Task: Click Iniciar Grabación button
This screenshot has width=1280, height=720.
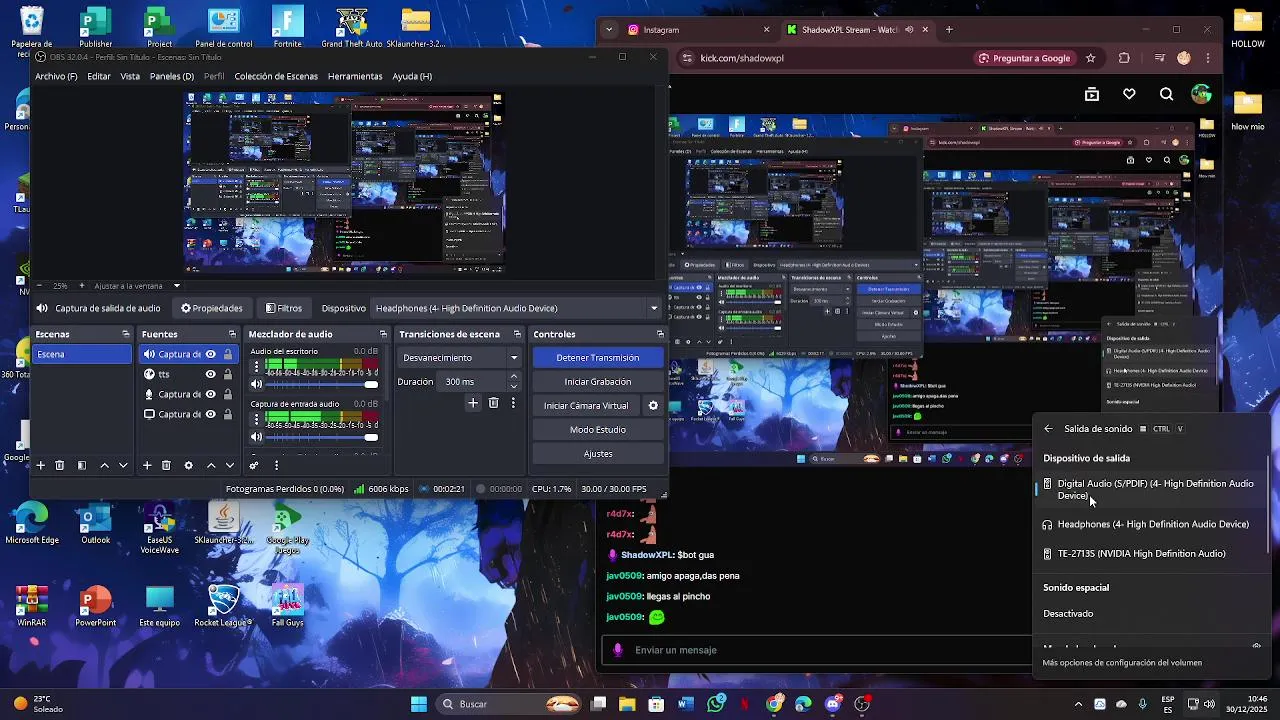Action: click(598, 381)
